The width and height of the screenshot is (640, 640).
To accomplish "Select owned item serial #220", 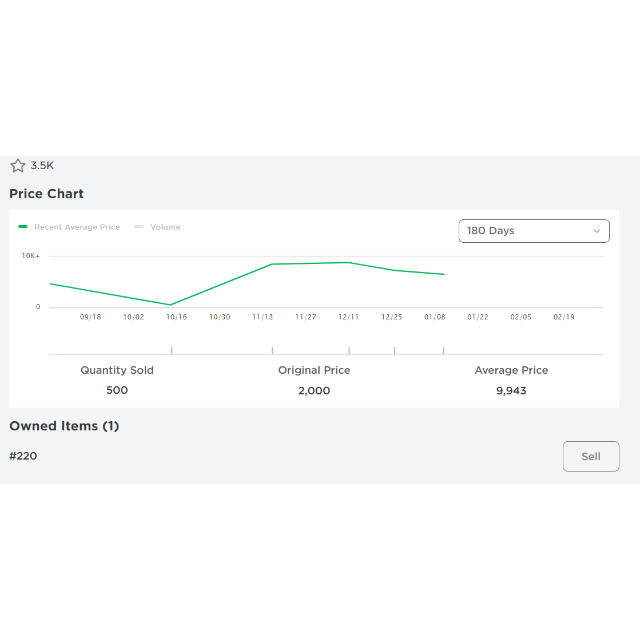I will (x=23, y=456).
